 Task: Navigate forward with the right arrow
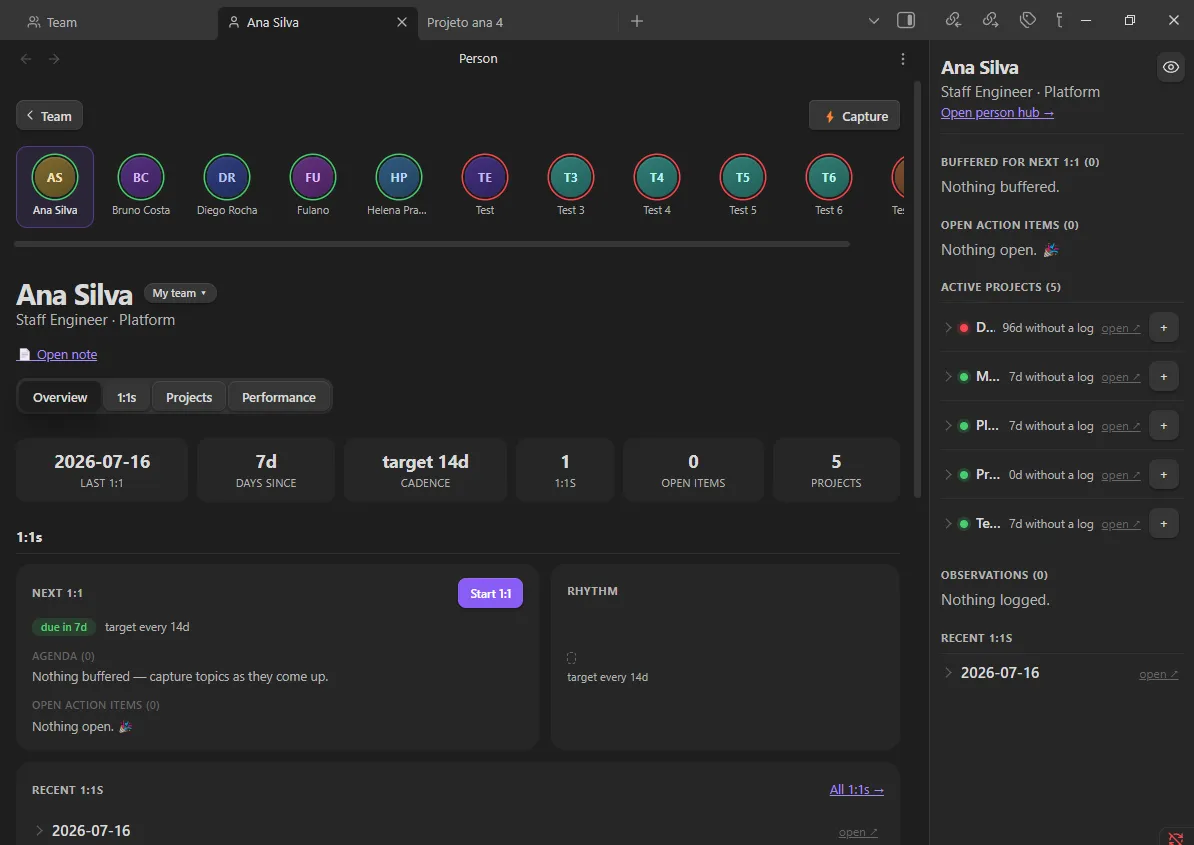pyautogui.click(x=54, y=59)
